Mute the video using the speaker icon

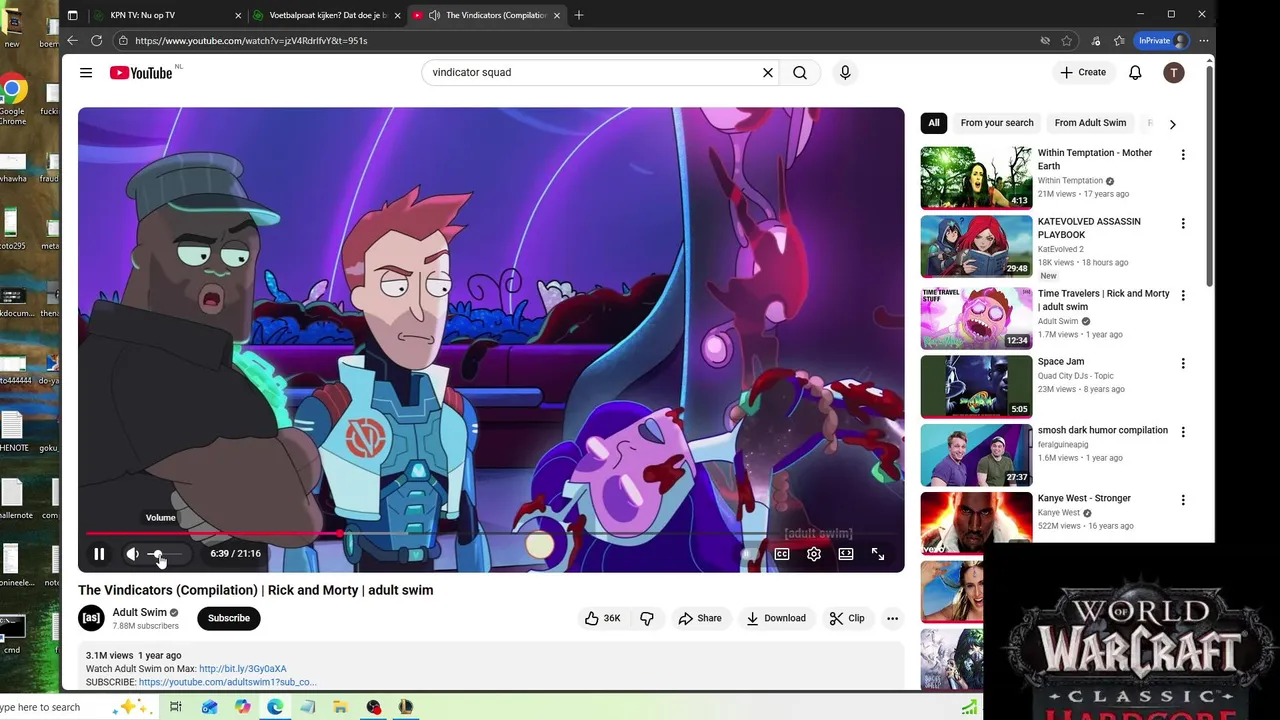pos(132,553)
